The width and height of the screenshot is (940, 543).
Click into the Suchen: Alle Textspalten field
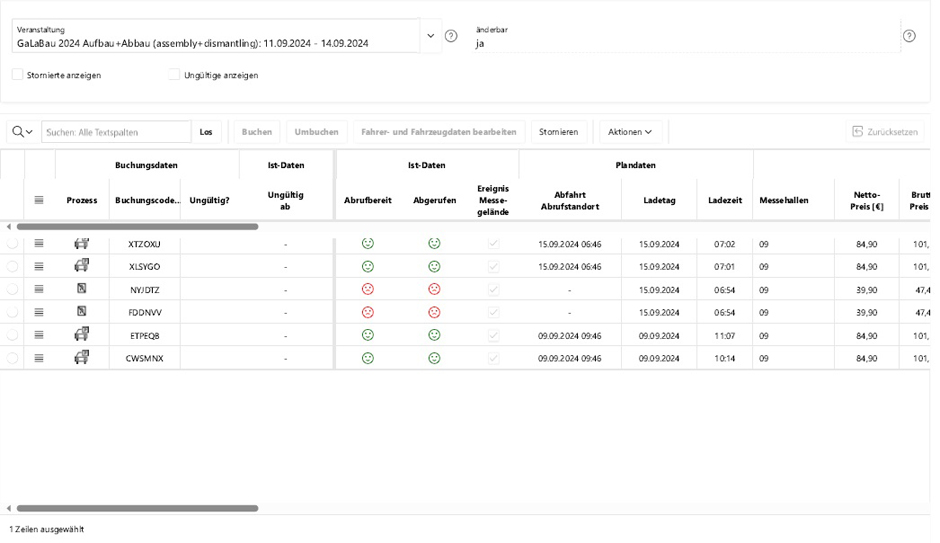116,132
